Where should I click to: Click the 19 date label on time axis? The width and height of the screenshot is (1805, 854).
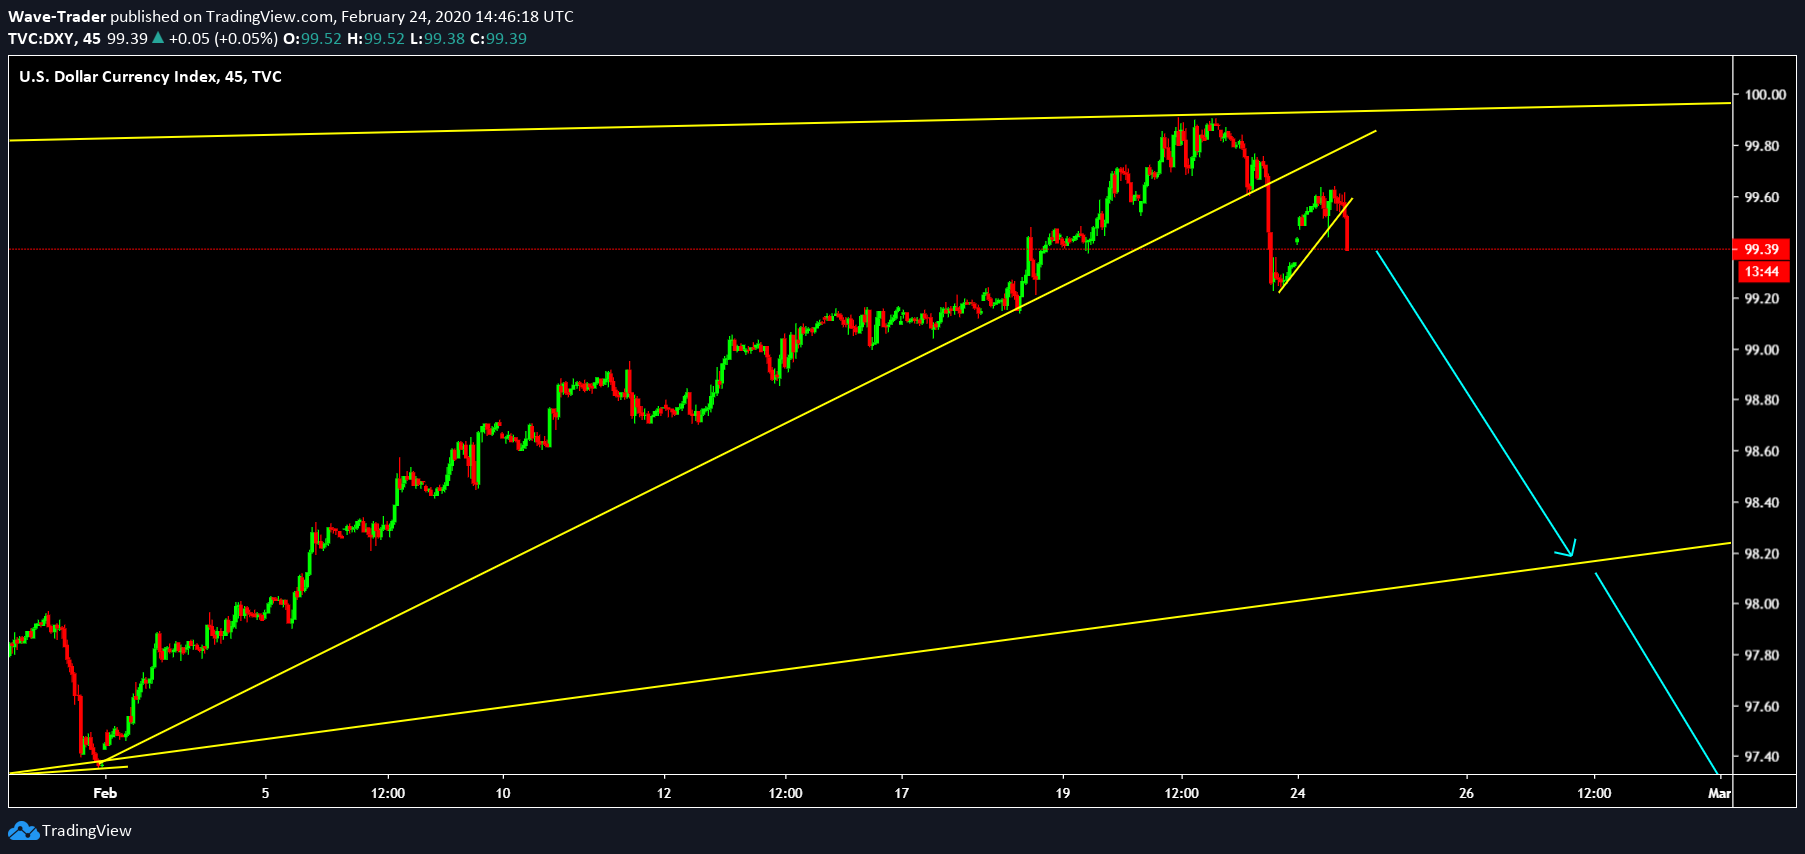click(x=1062, y=793)
